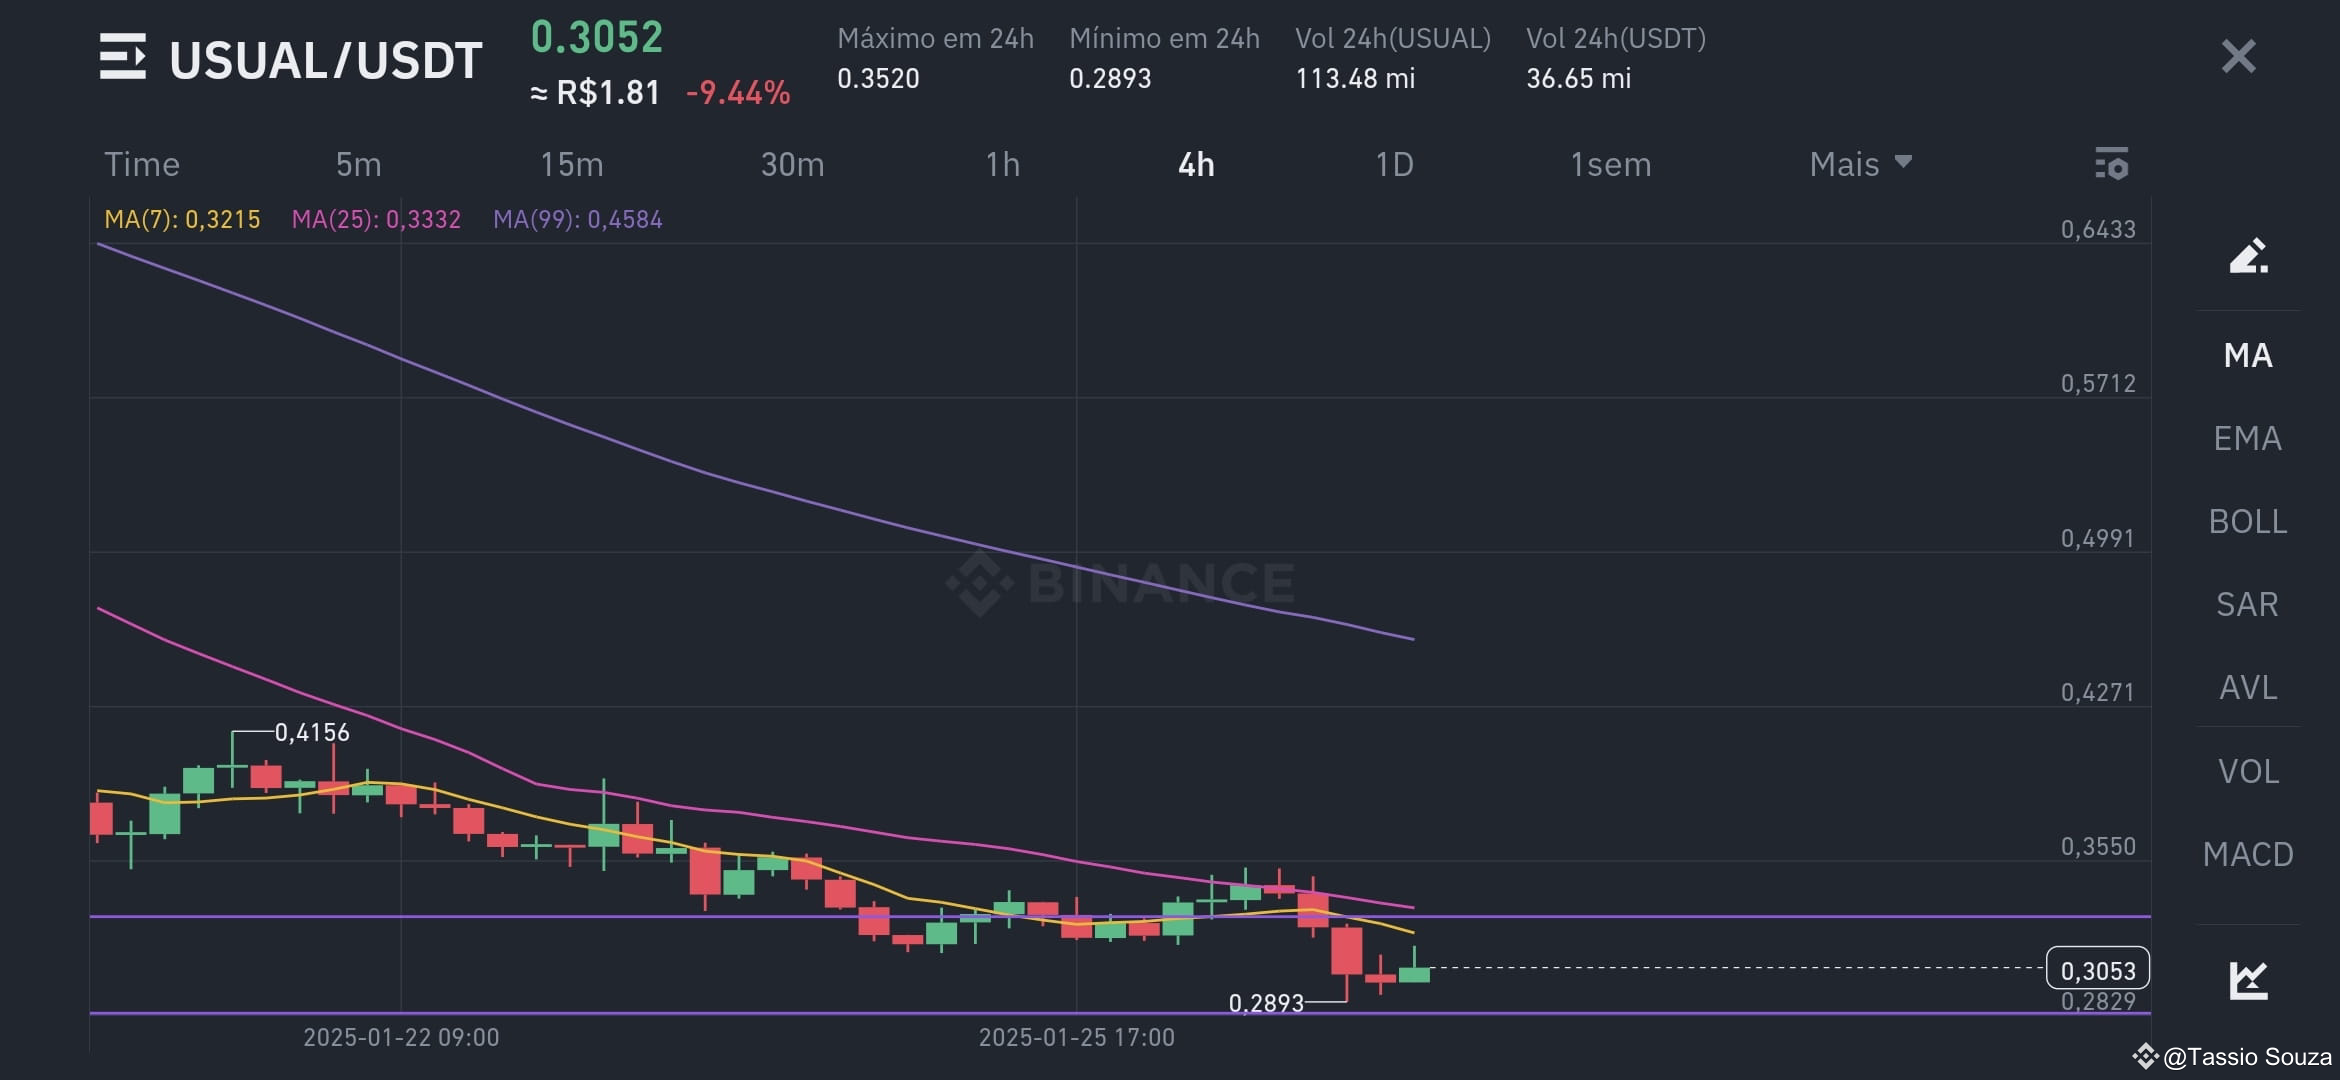Click the 2025-01-25 17:00 date label

pyautogui.click(x=1077, y=1037)
